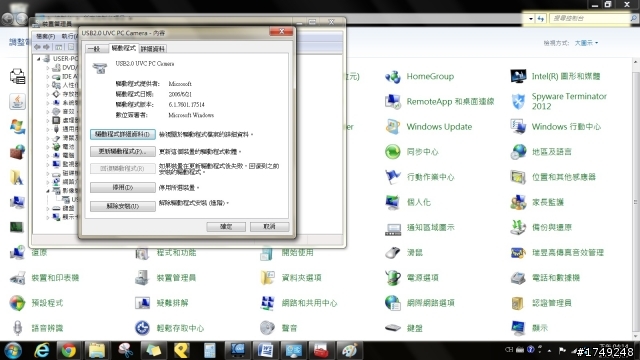Open the 認證管理員 icon
The image size is (640, 360).
518,303
